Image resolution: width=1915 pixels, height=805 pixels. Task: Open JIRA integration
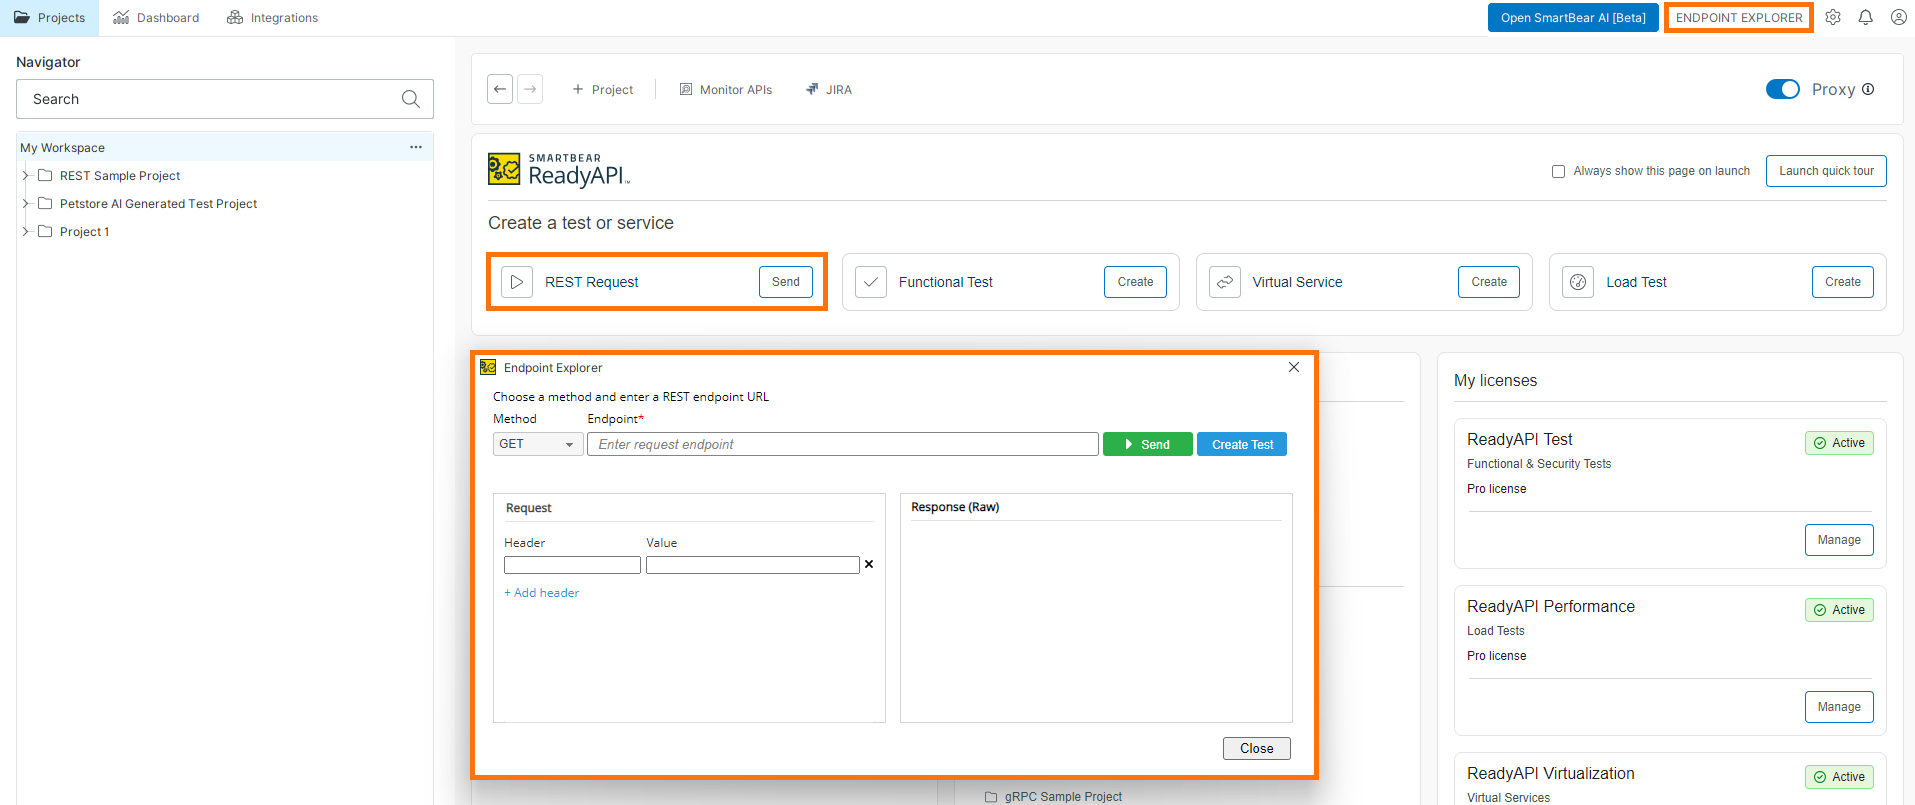pyautogui.click(x=829, y=89)
